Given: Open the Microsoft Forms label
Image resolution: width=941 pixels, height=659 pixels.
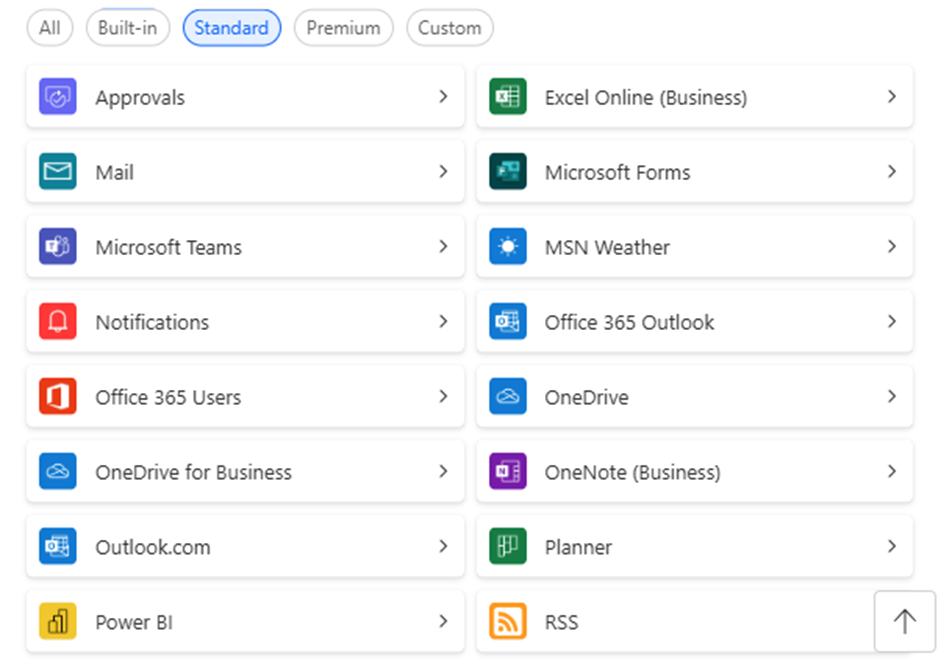Looking at the screenshot, I should [618, 172].
